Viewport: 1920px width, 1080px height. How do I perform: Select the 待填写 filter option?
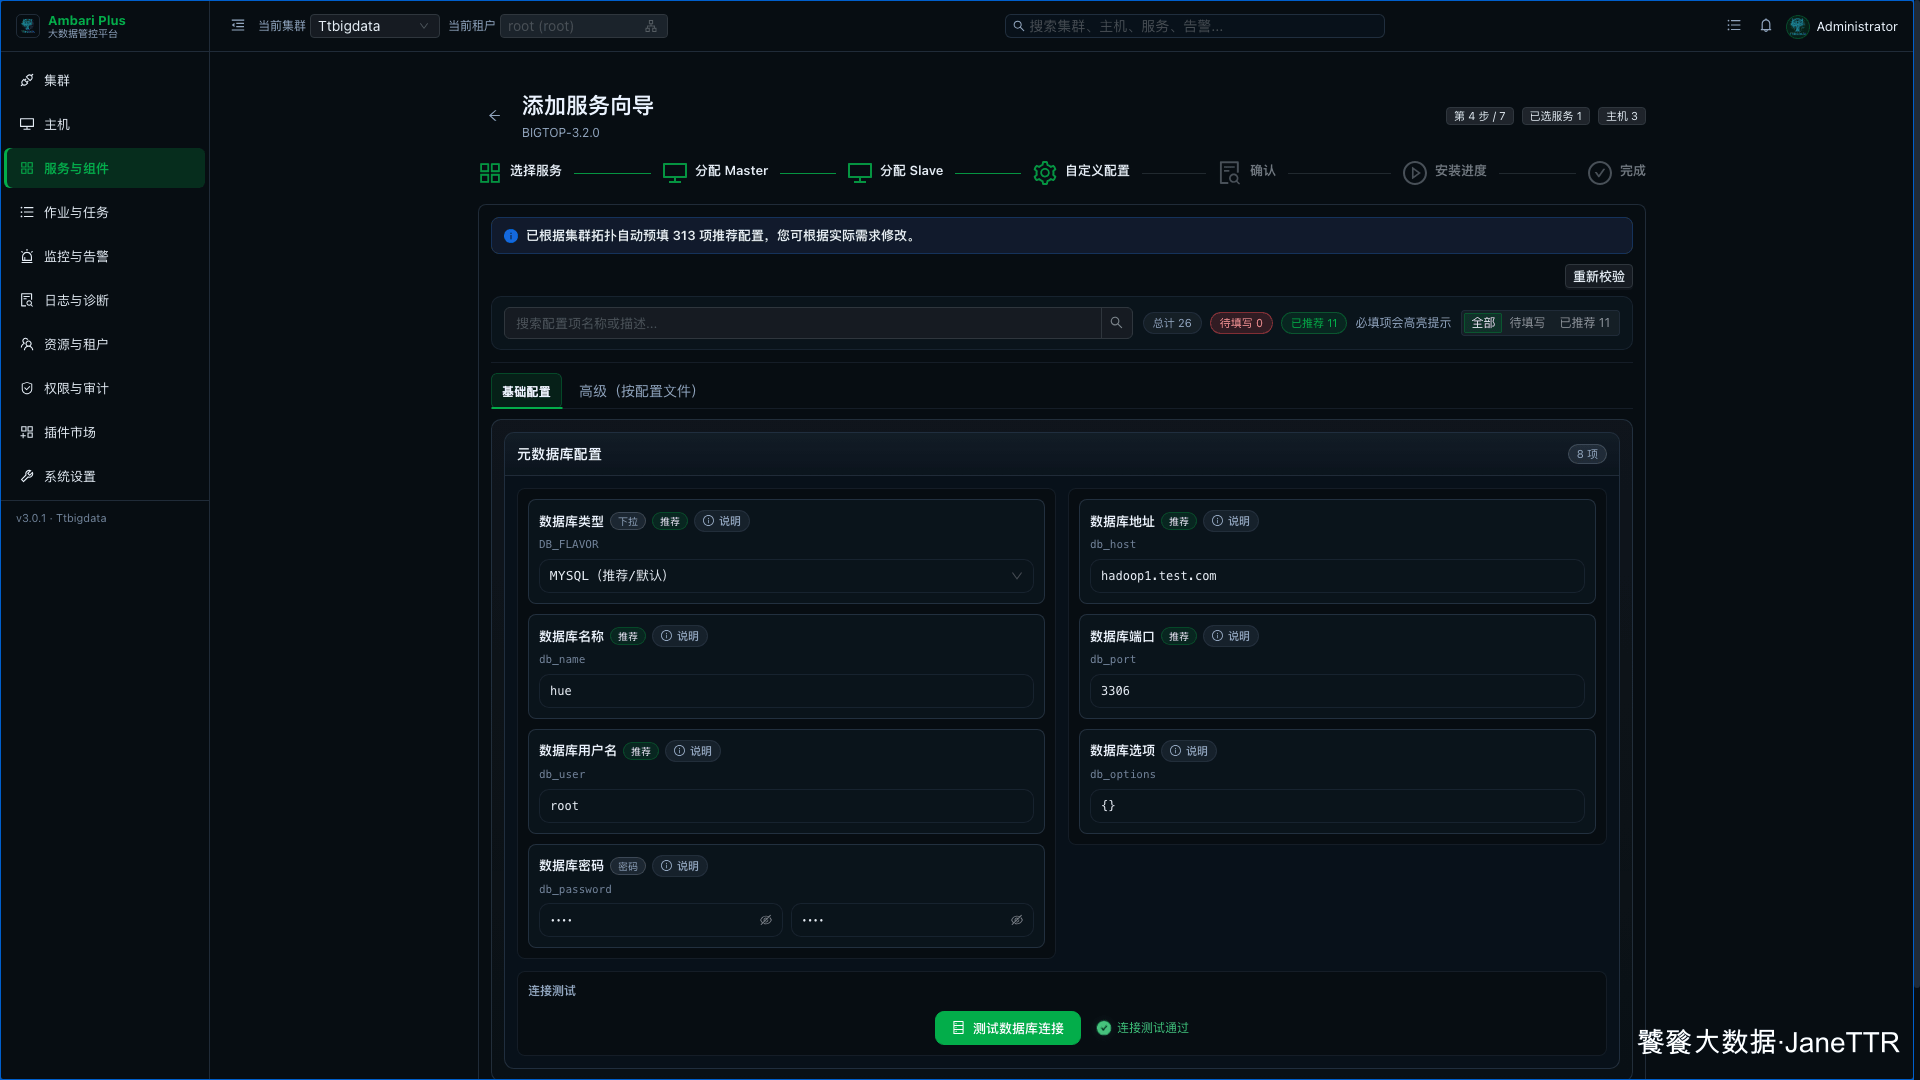pyautogui.click(x=1527, y=323)
